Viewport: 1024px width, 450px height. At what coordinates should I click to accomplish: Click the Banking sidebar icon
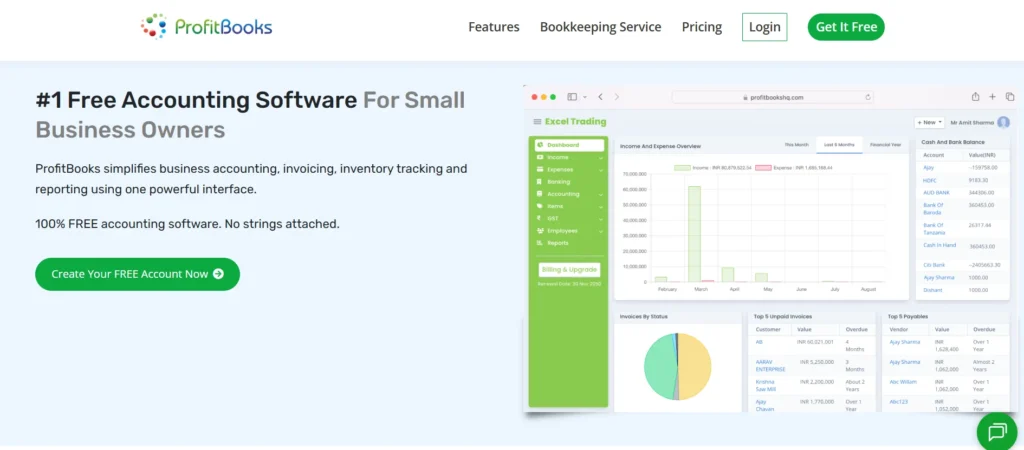[539, 182]
